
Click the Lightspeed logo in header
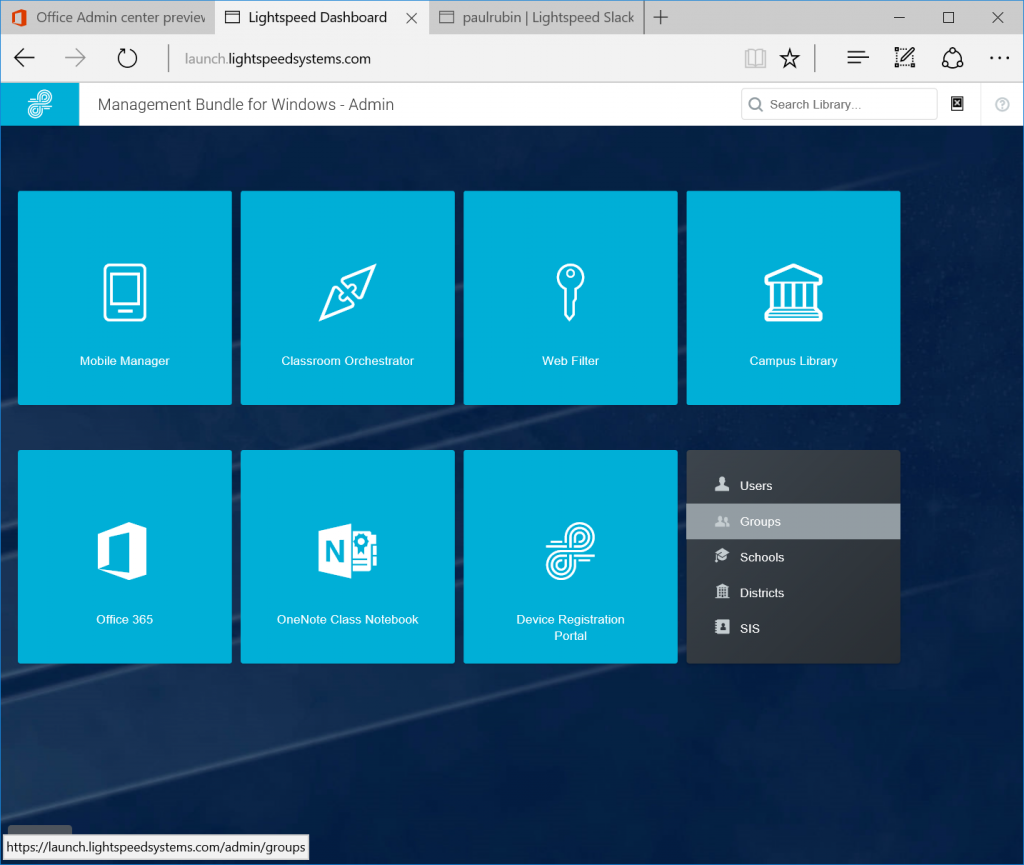coord(40,104)
